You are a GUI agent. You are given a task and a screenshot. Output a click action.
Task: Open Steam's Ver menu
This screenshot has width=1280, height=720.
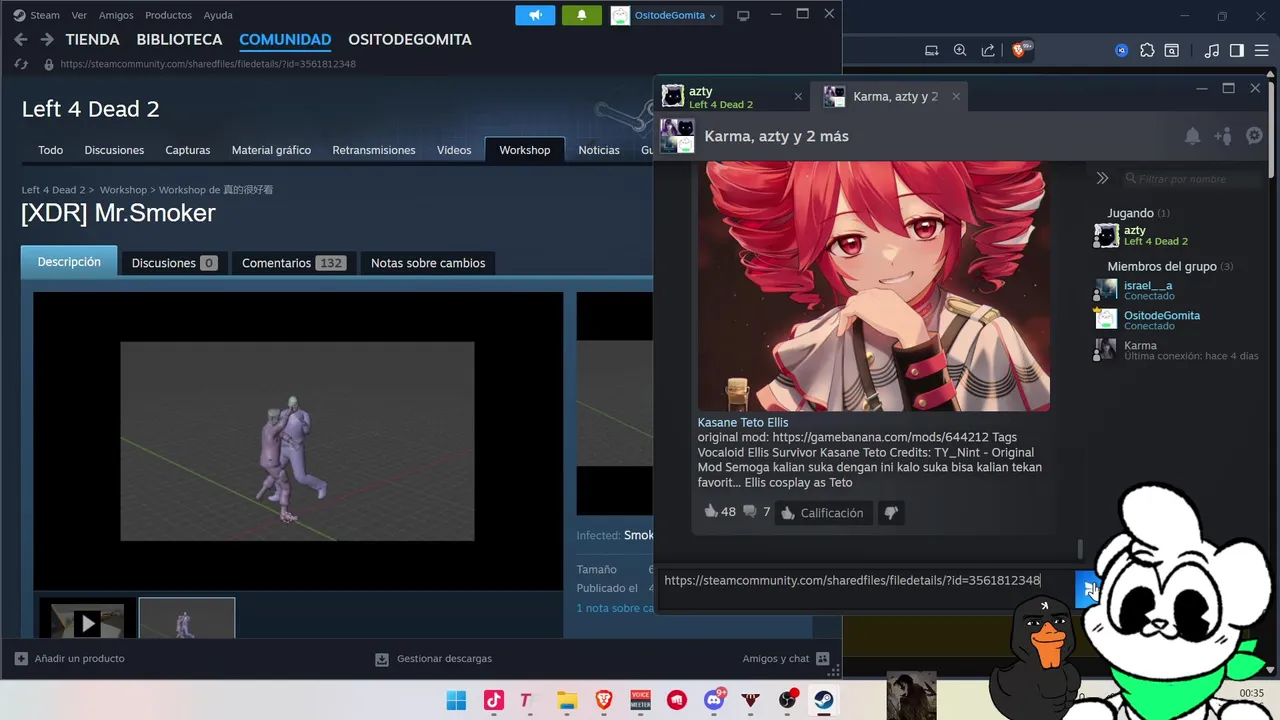79,15
